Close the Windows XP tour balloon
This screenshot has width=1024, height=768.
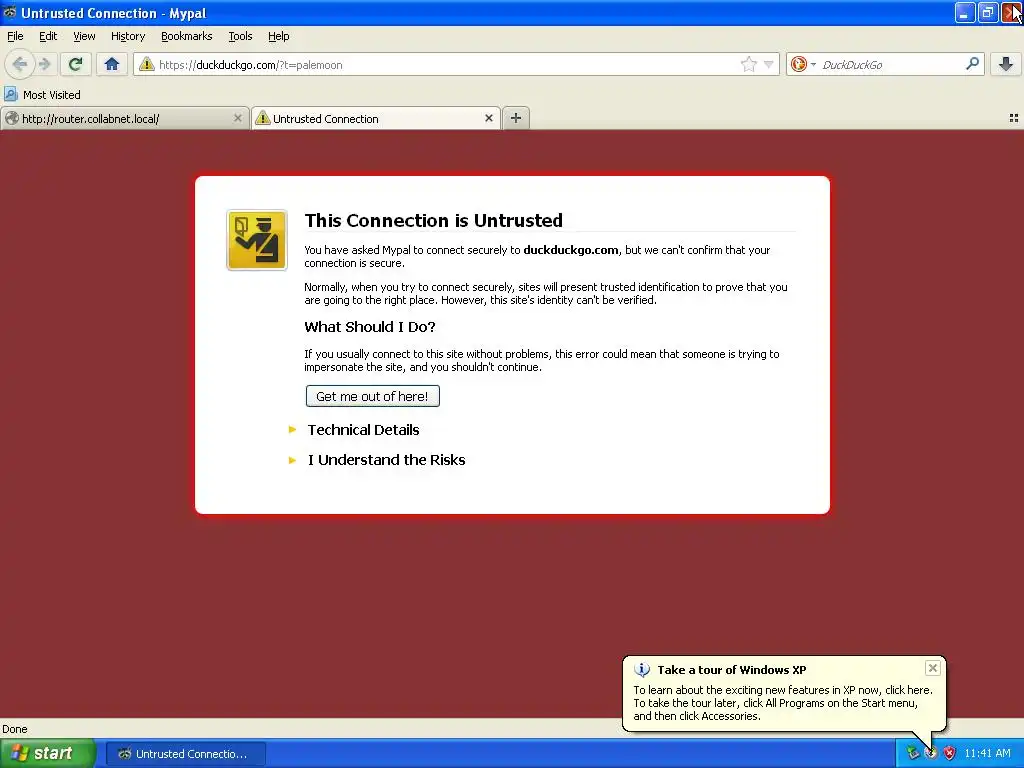coord(933,667)
